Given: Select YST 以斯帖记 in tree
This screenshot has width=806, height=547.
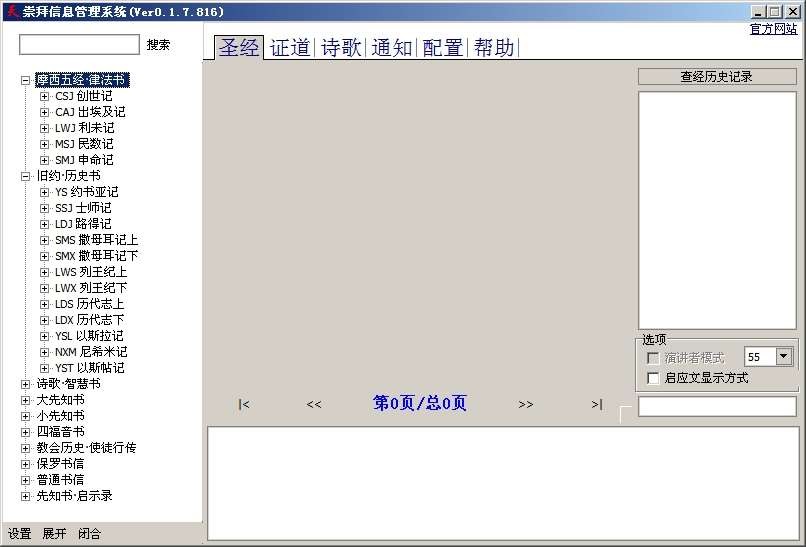Looking at the screenshot, I should [89, 368].
